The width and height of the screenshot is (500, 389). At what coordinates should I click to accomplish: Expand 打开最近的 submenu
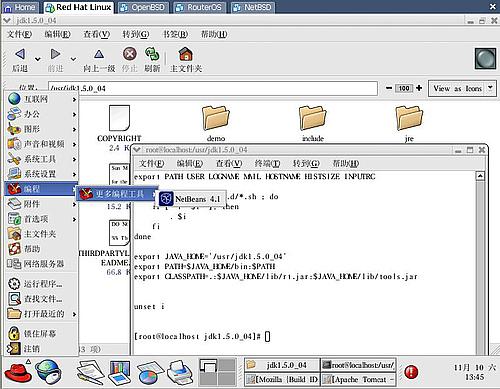42,314
